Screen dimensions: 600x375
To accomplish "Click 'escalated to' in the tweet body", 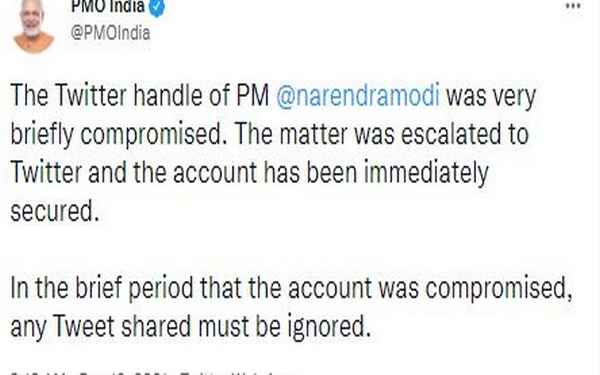I will 465,134.
